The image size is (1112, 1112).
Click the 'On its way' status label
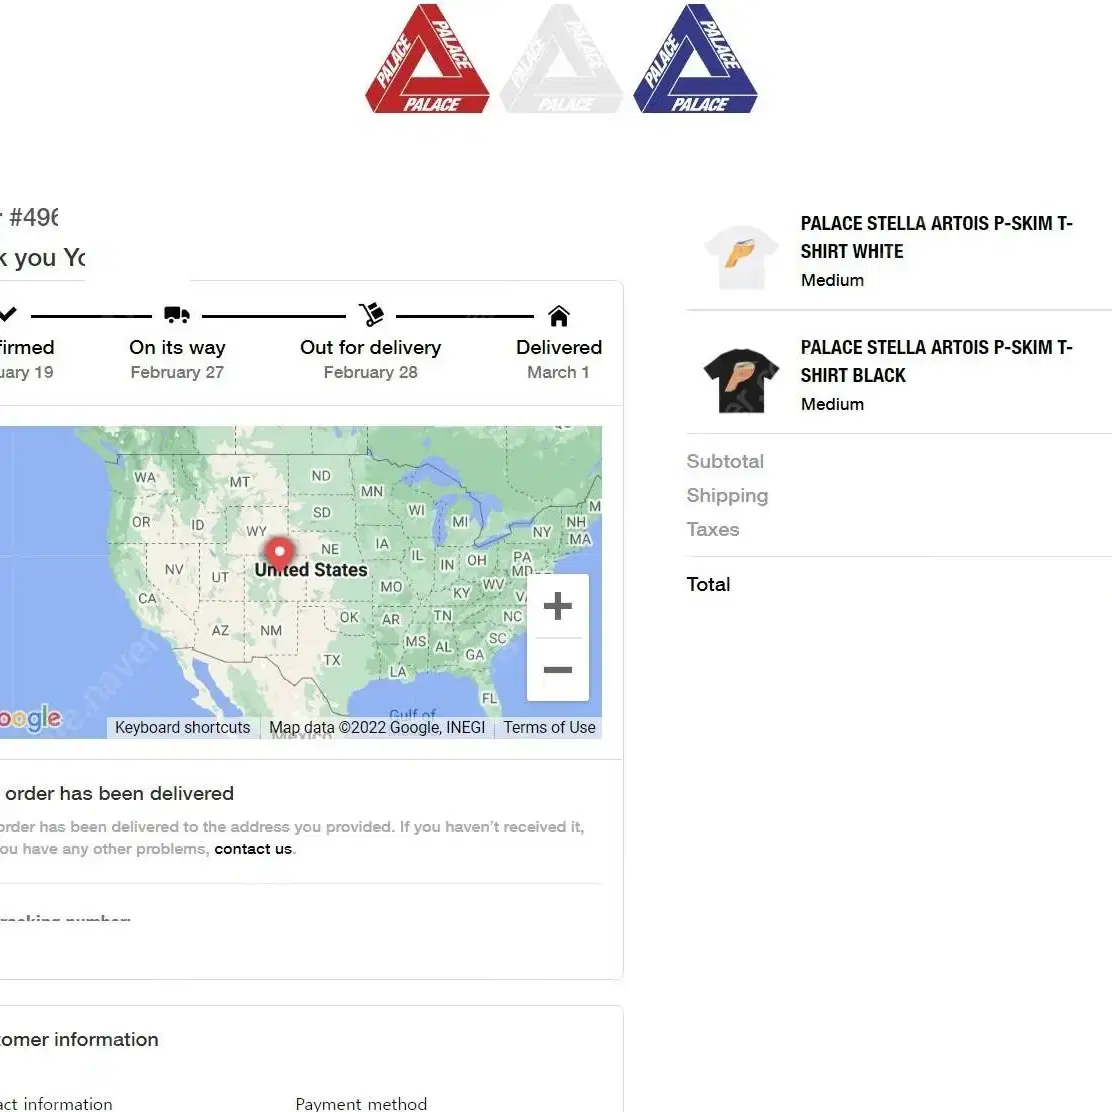[x=177, y=348]
